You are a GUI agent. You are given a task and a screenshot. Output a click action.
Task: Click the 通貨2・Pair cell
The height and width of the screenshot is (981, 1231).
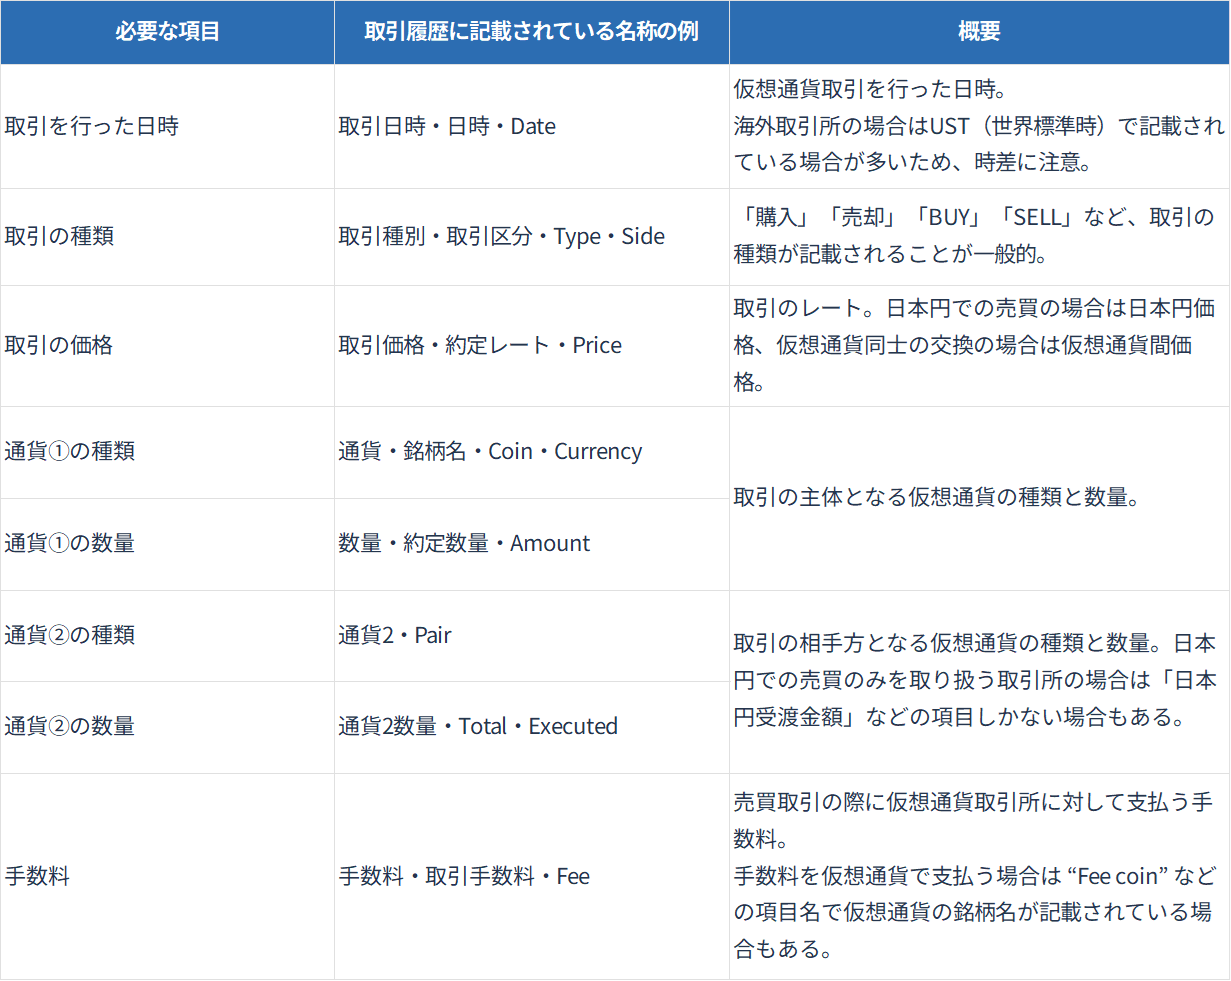click(x=395, y=635)
